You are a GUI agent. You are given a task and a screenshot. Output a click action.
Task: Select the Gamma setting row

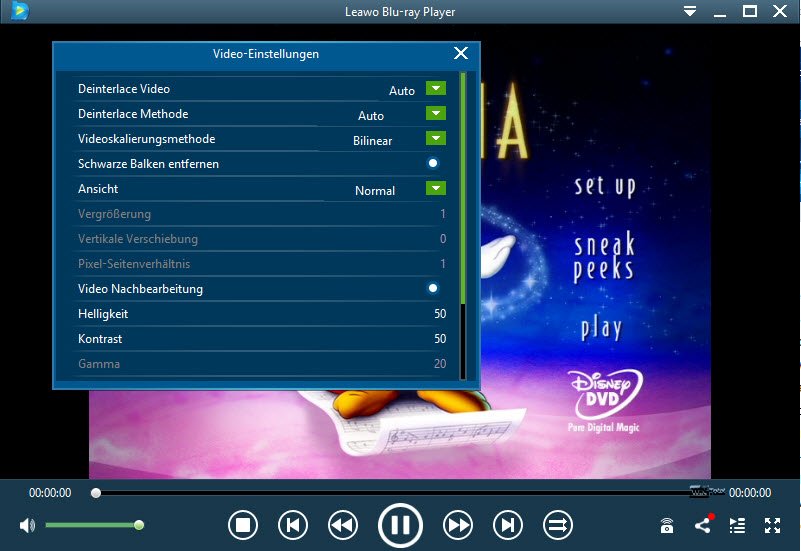[262, 364]
